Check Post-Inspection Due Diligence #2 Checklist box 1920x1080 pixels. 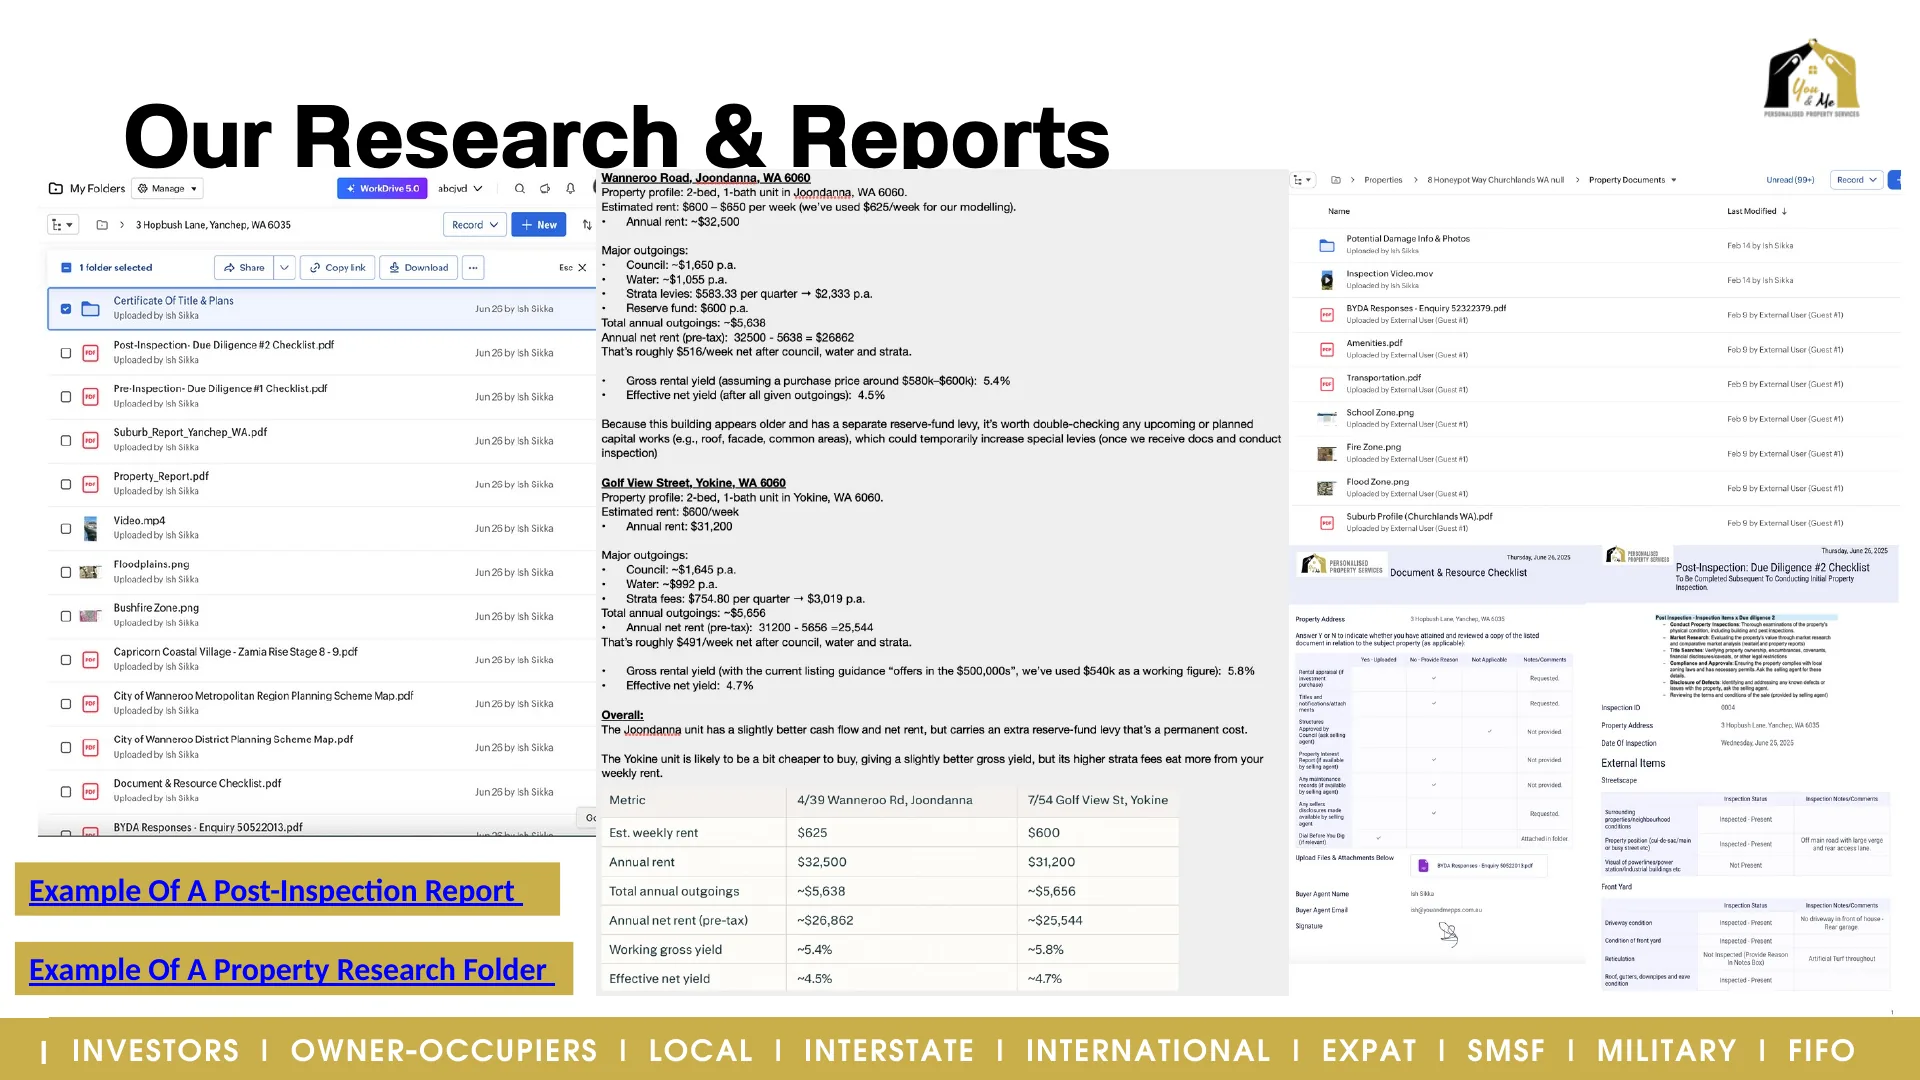tap(66, 353)
